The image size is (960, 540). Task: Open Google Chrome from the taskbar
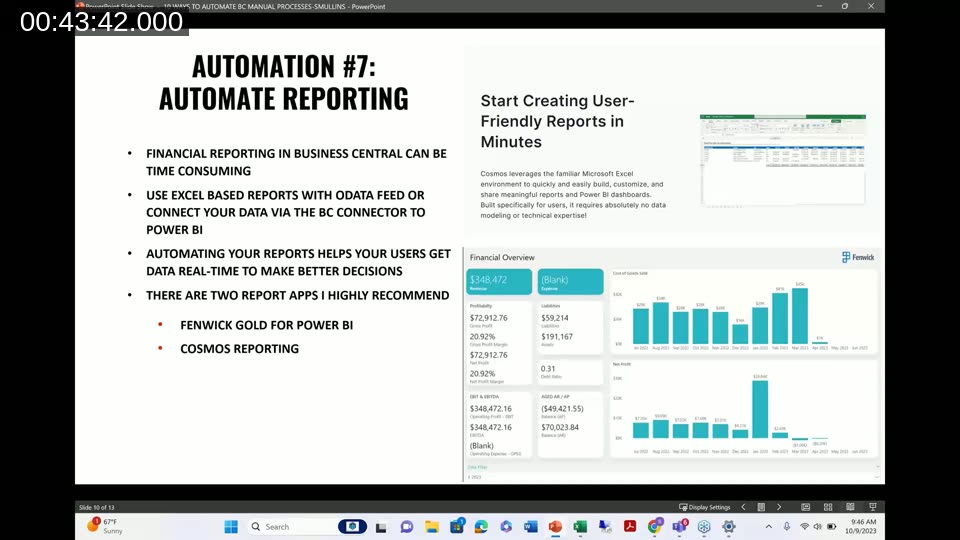654,526
